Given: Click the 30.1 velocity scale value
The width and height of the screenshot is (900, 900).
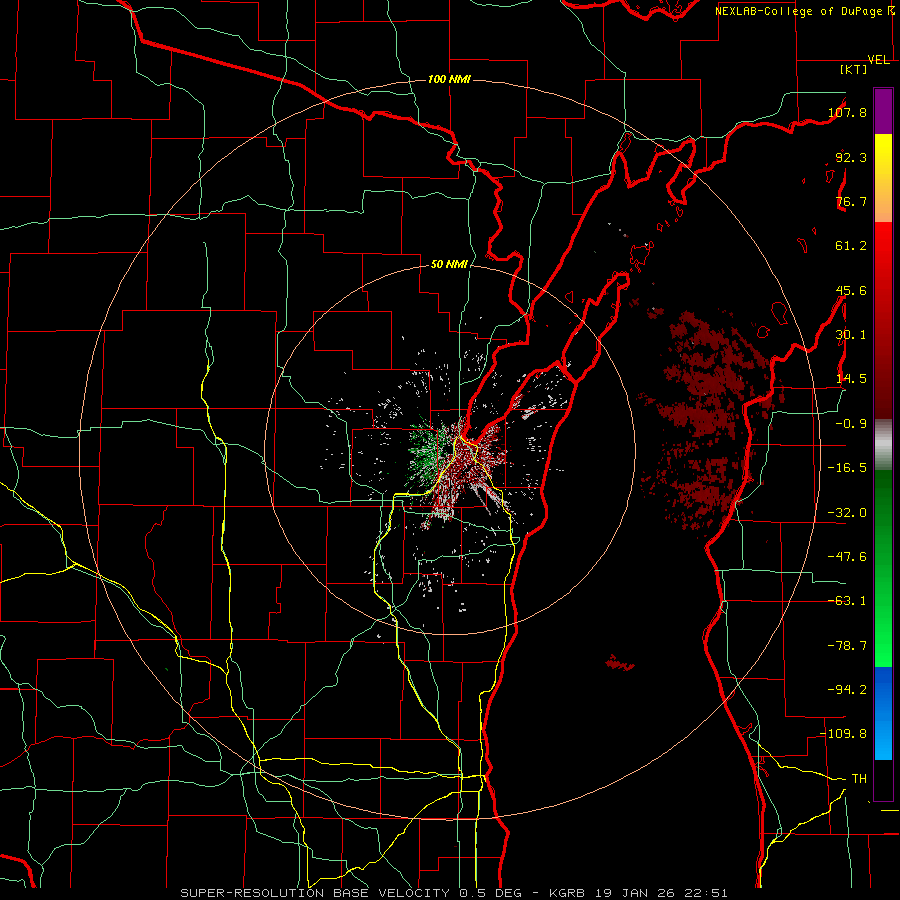Looking at the screenshot, I should pos(851,335).
